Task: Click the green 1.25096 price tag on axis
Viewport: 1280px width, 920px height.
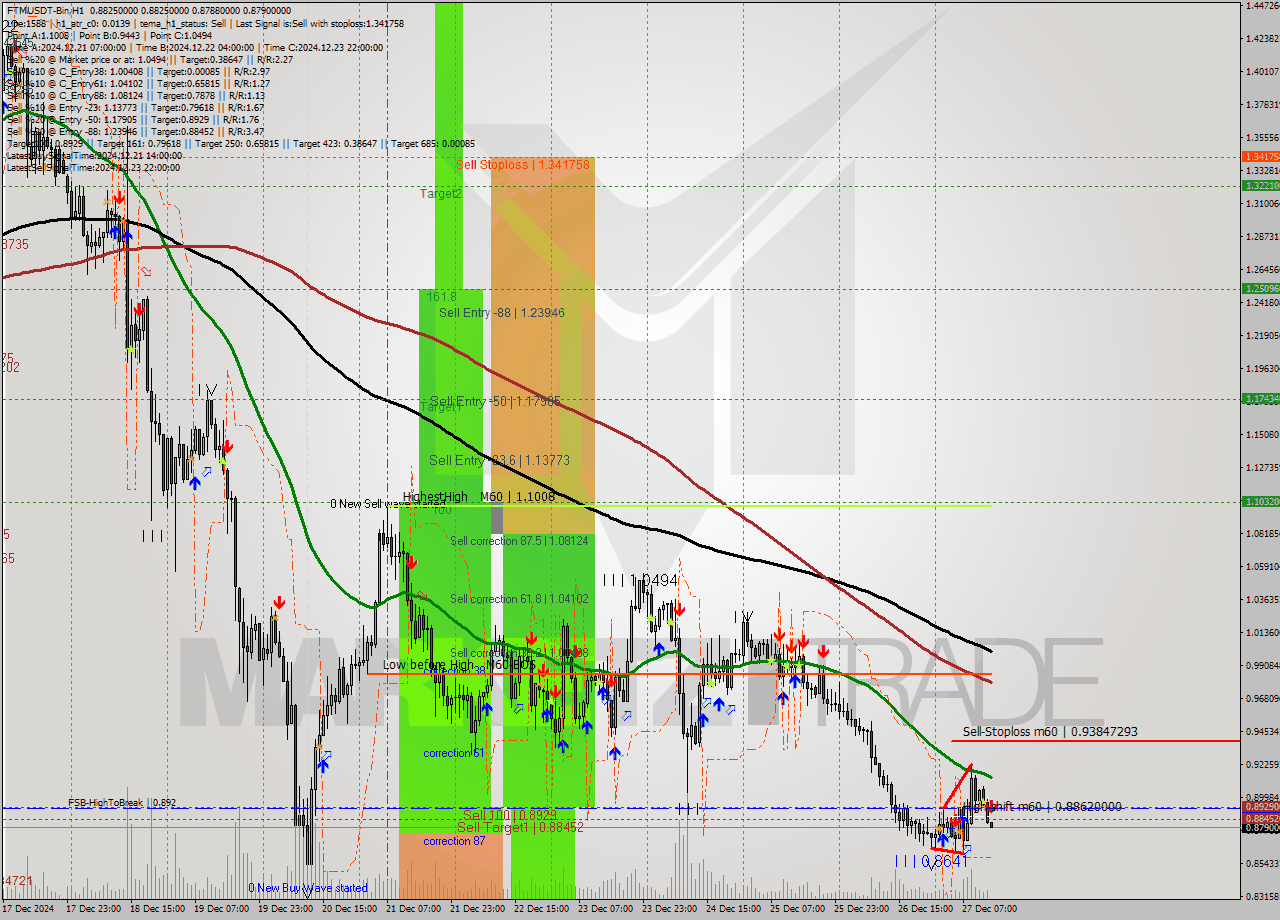Action: click(x=1260, y=288)
